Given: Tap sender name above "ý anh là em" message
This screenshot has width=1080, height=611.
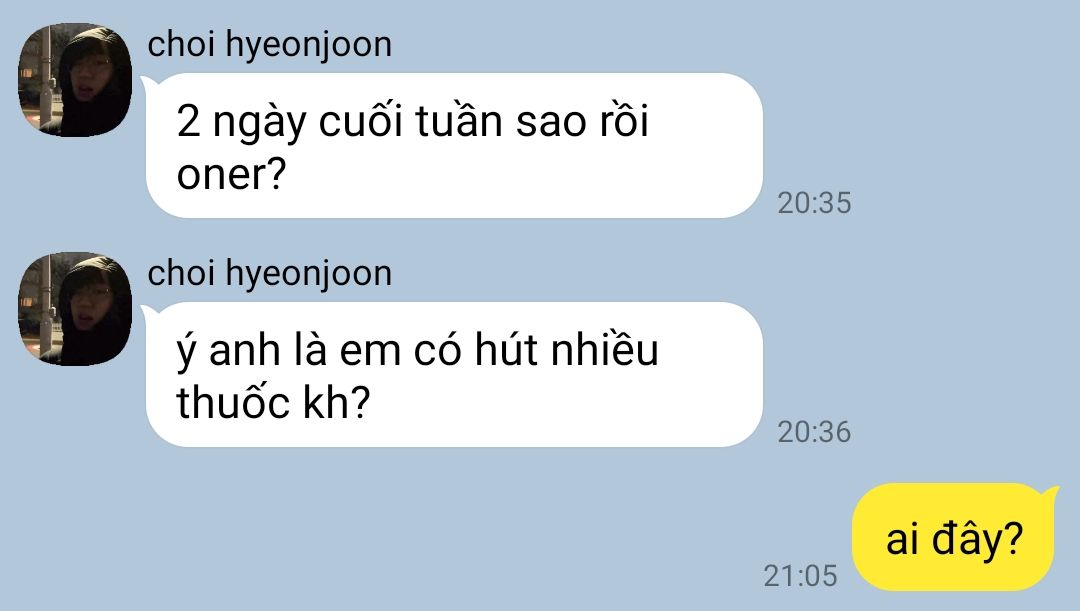Looking at the screenshot, I should [x=269, y=274].
